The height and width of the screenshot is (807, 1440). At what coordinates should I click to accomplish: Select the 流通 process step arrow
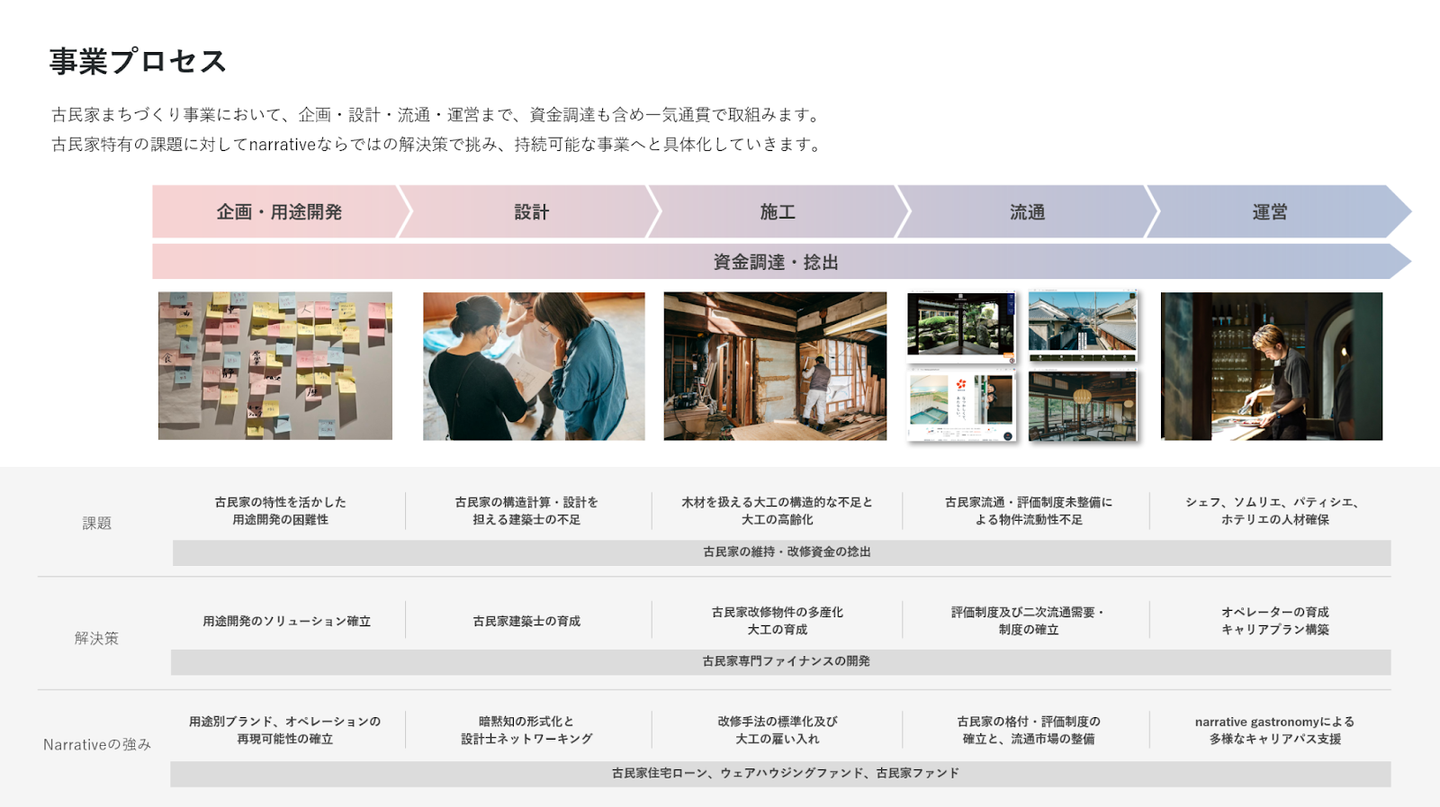pyautogui.click(x=1027, y=212)
